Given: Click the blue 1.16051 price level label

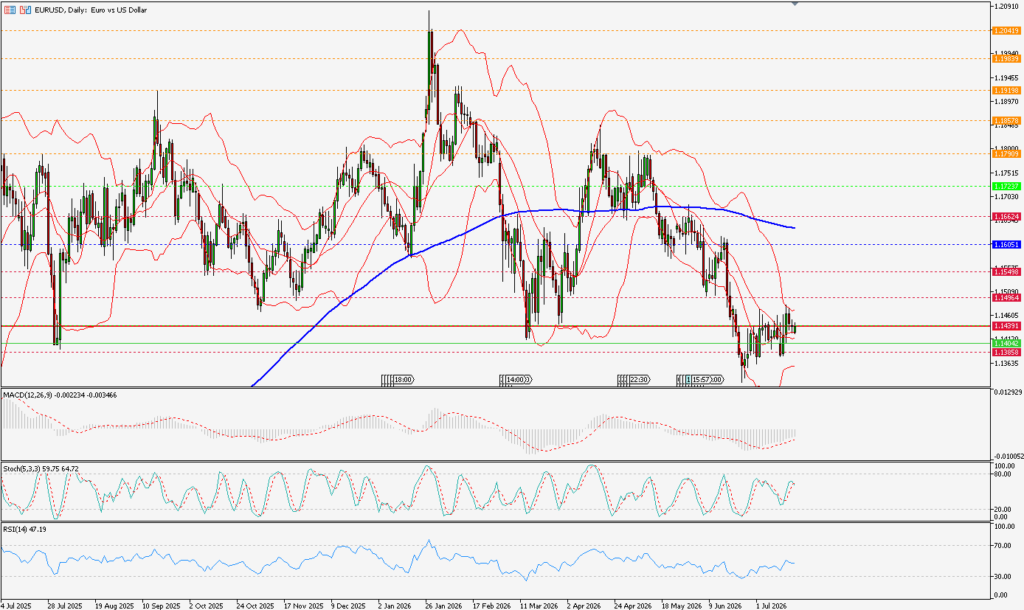Looking at the screenshot, I should click(1006, 244).
